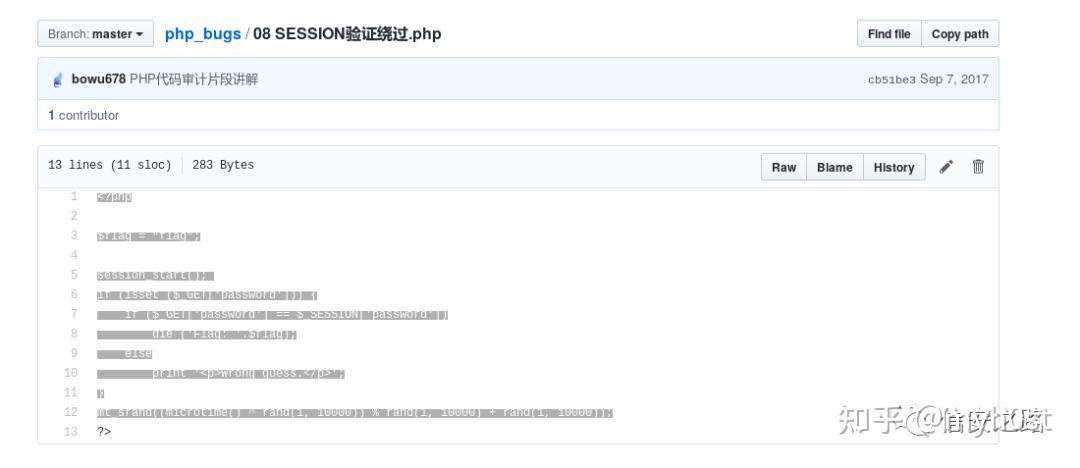Click the closing ?> tag on line 13
The image size is (1080, 468).
(x=104, y=432)
